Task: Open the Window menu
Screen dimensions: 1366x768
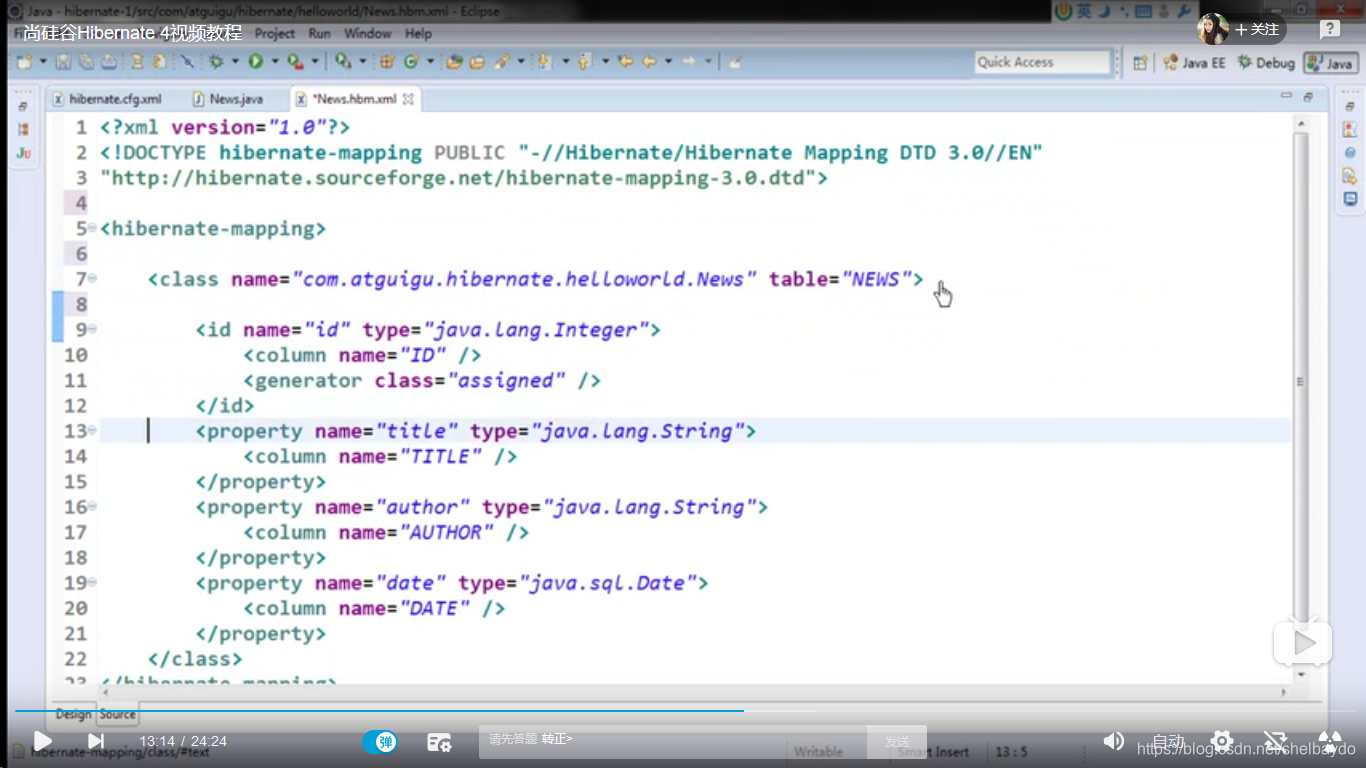Action: pyautogui.click(x=367, y=33)
